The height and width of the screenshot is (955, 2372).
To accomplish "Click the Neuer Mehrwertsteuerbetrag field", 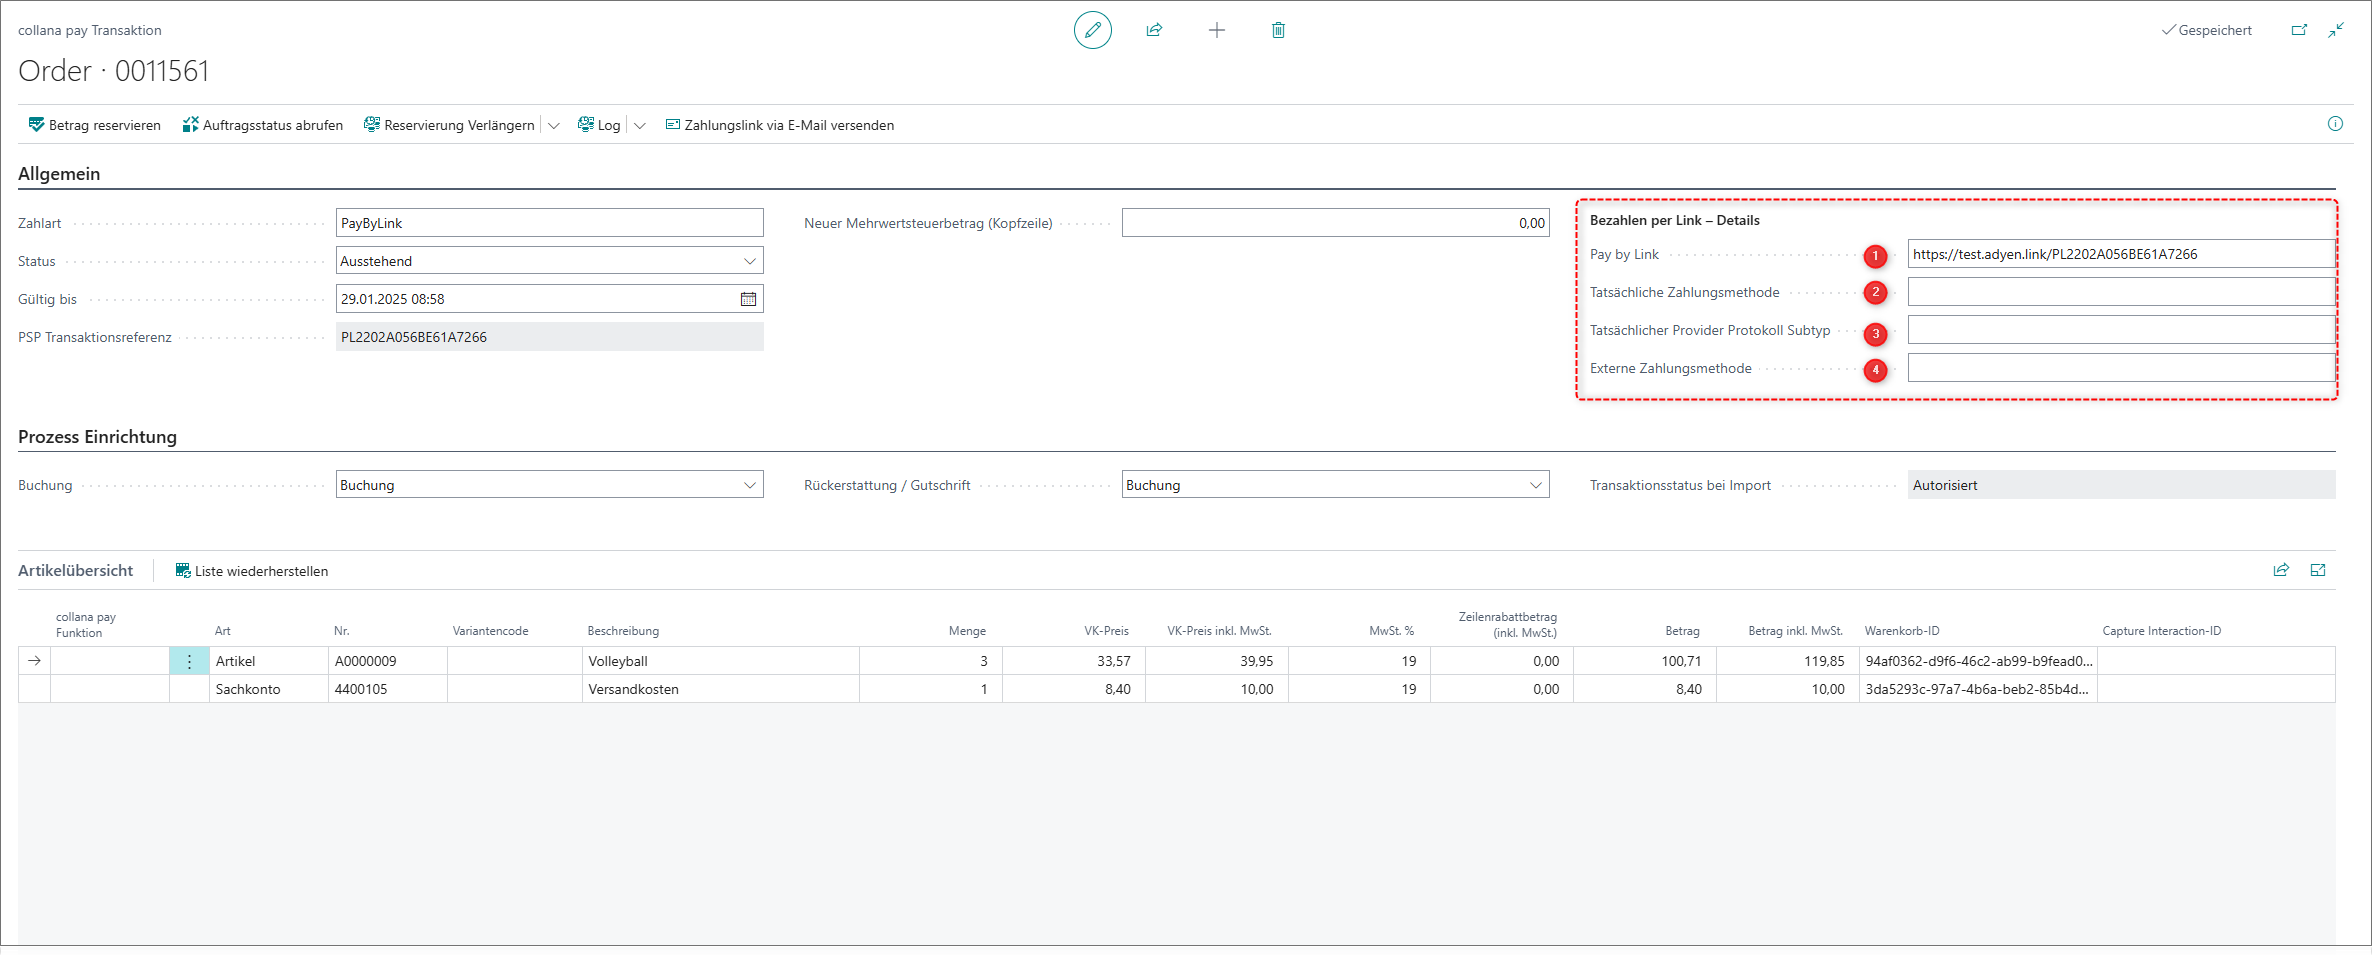I will (1335, 223).
